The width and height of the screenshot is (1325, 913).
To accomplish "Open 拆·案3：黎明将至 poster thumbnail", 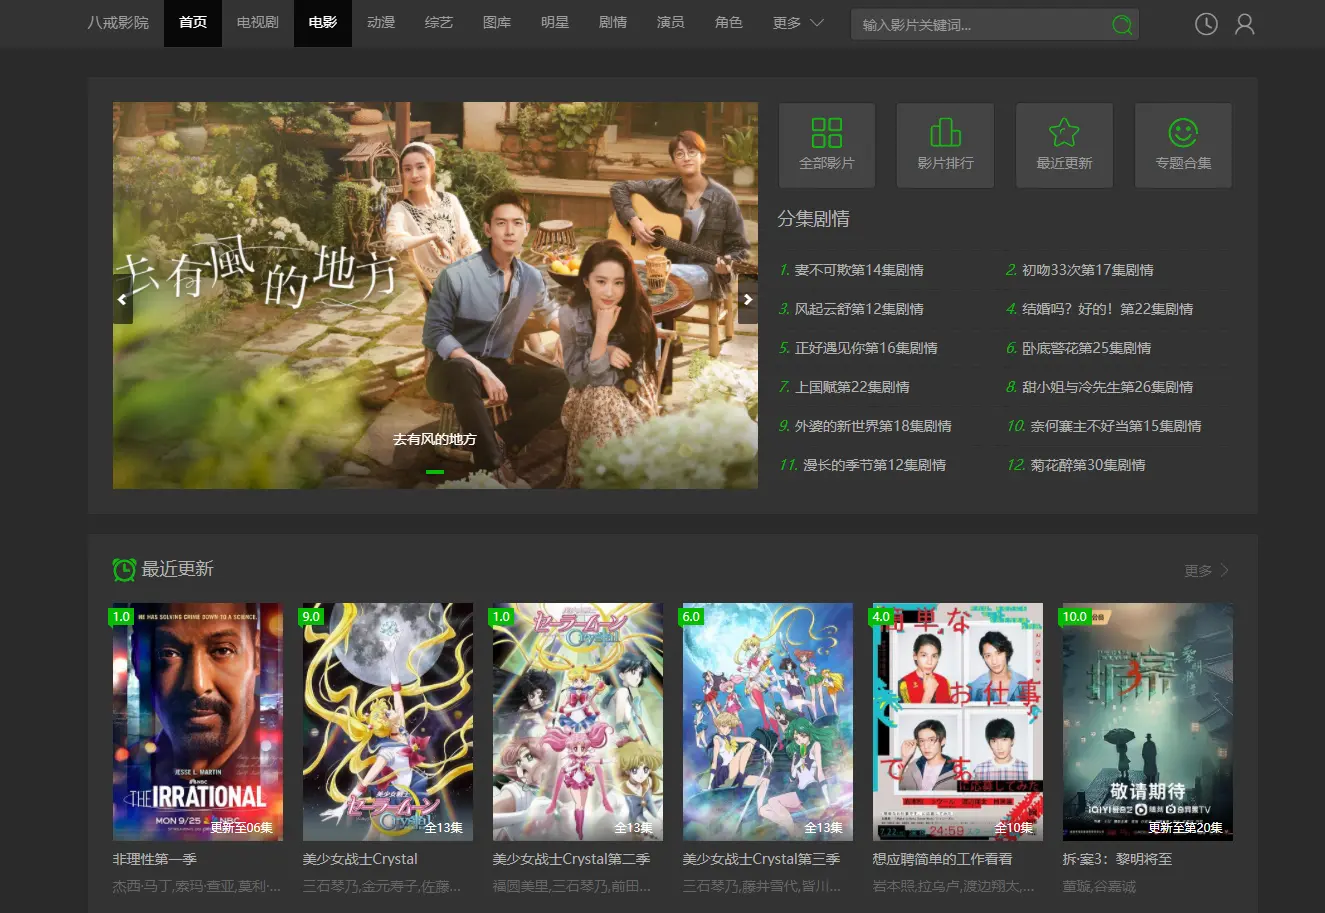I will click(x=1147, y=721).
